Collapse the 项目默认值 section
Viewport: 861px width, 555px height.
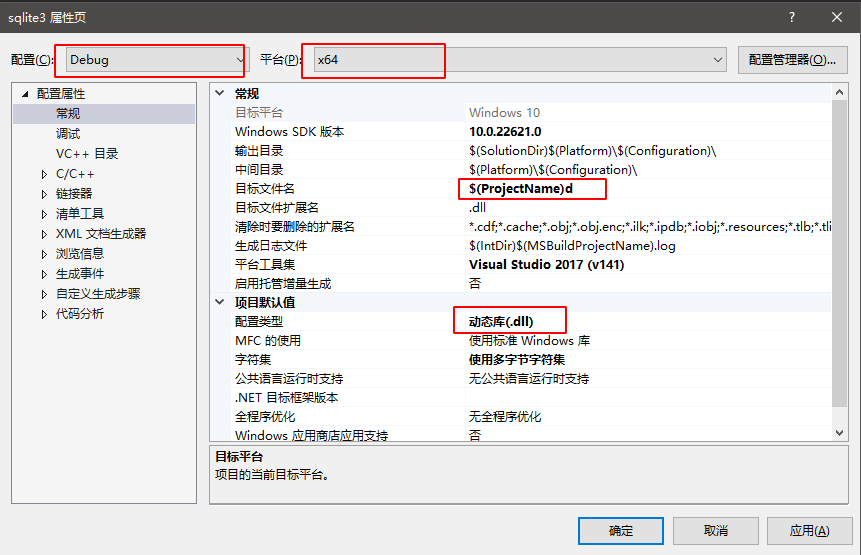point(220,302)
